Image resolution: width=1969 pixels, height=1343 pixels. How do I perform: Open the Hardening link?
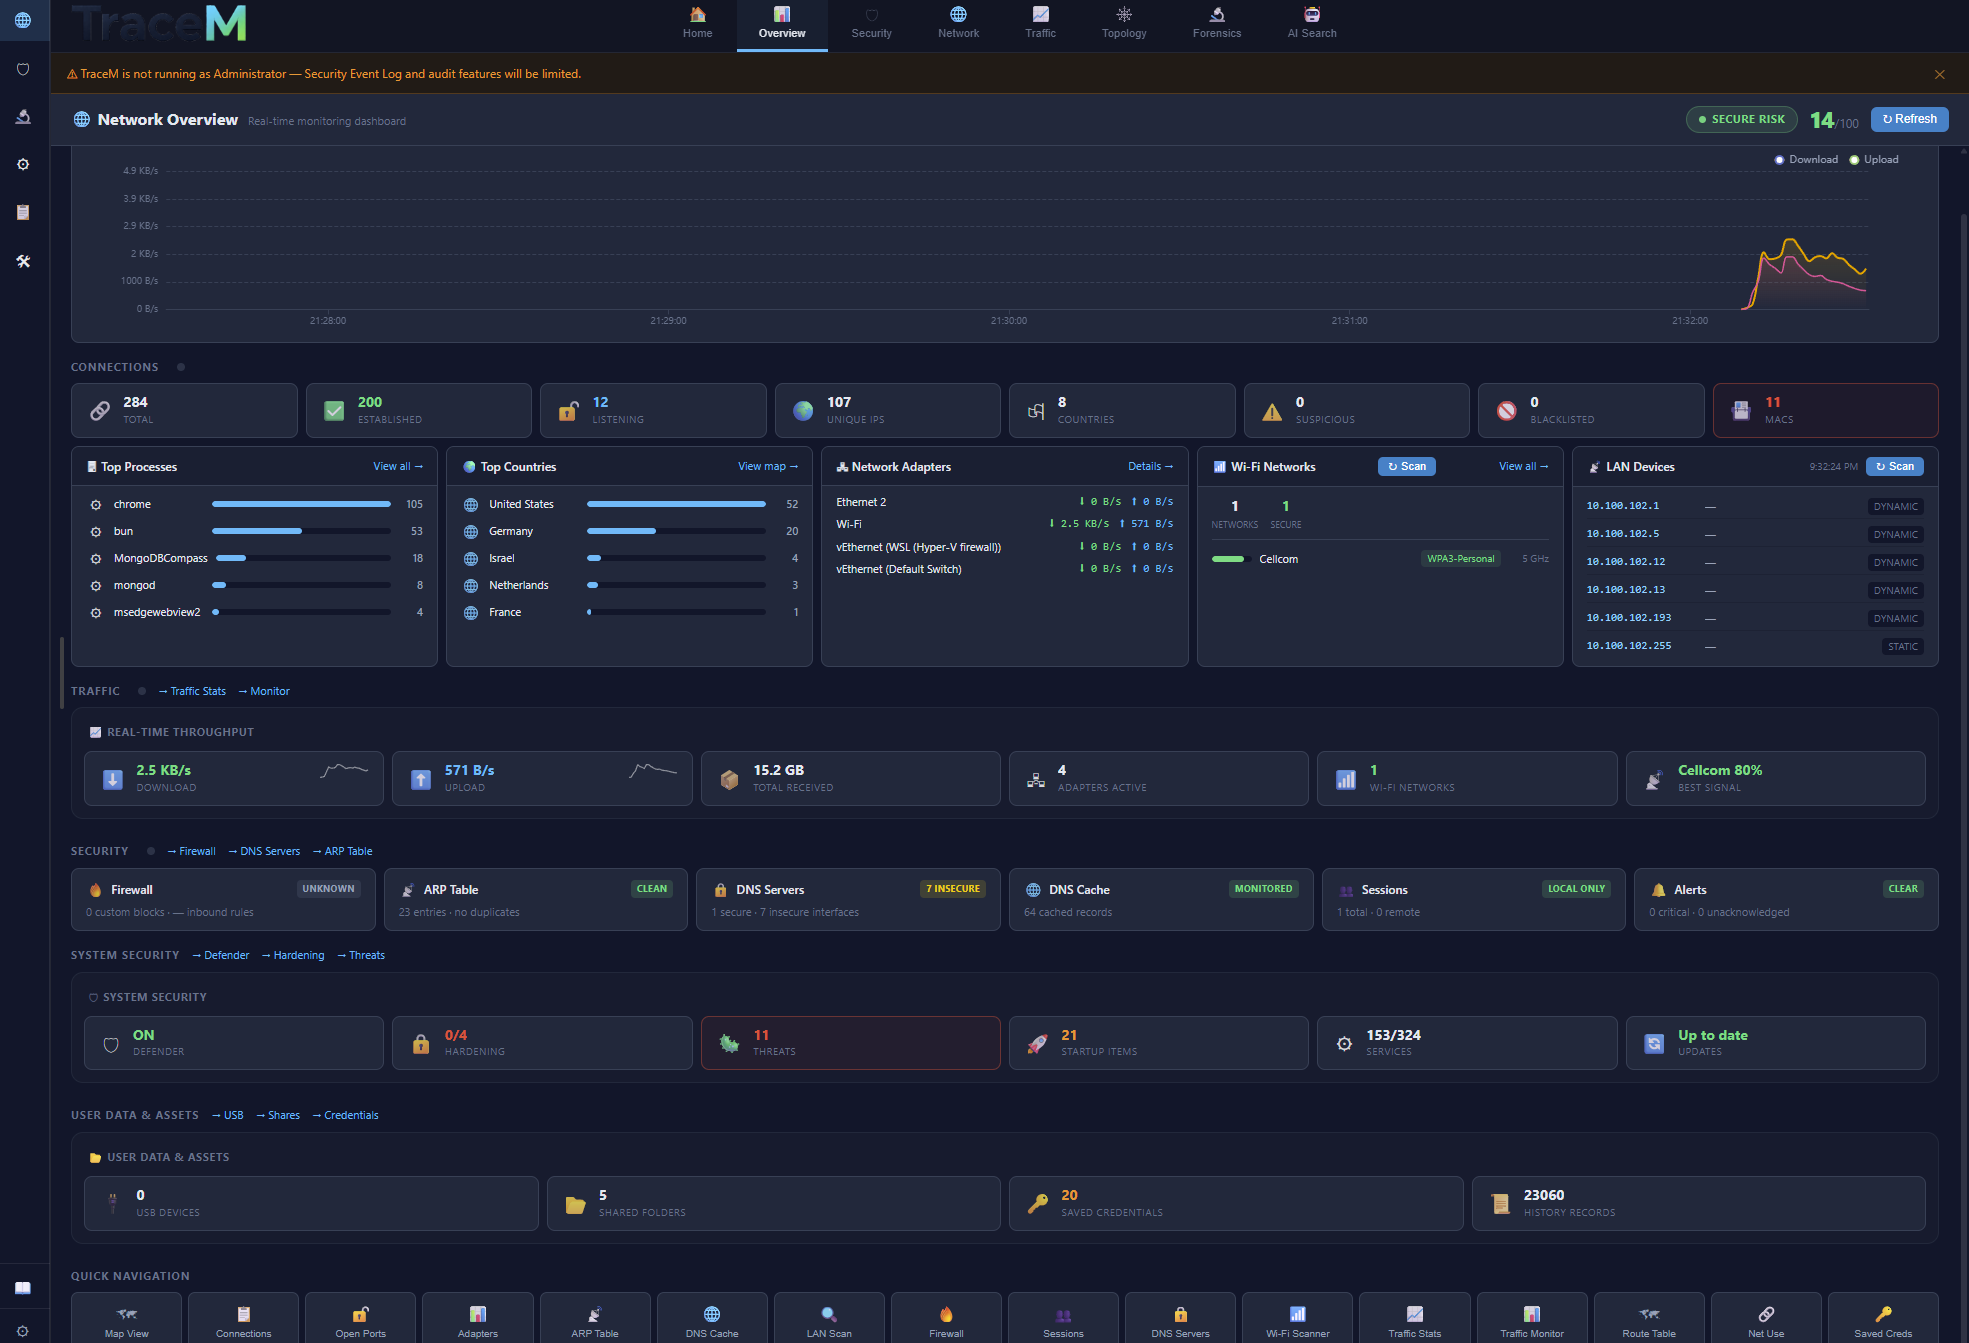293,956
